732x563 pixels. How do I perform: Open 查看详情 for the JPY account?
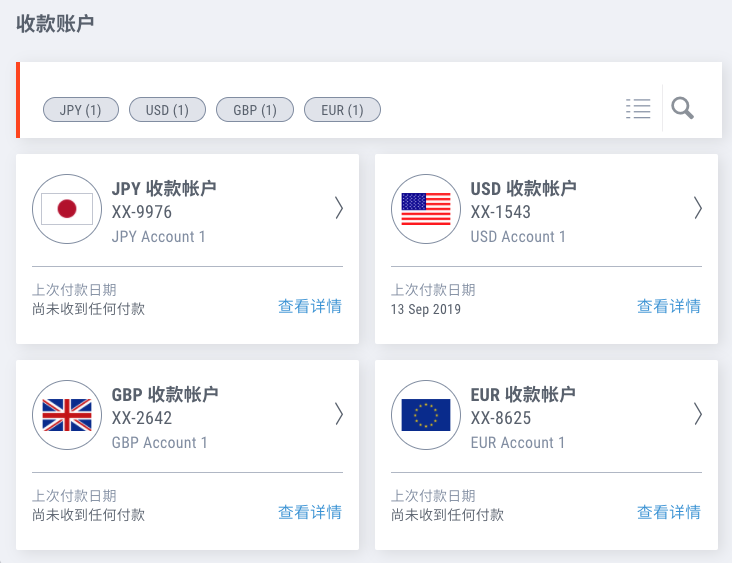pos(310,307)
